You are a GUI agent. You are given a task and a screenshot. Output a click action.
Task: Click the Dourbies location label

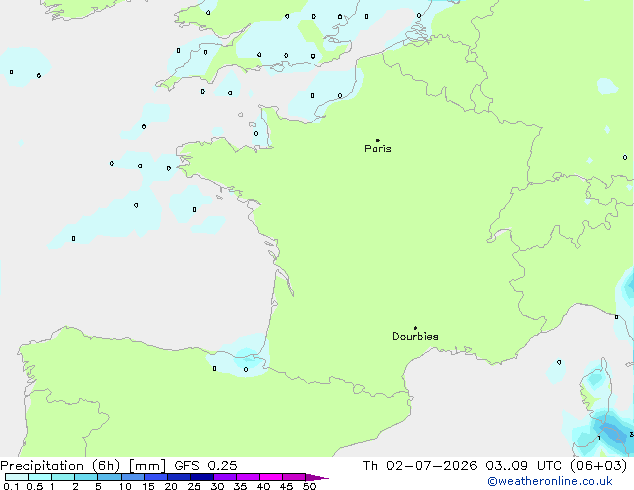click(415, 336)
